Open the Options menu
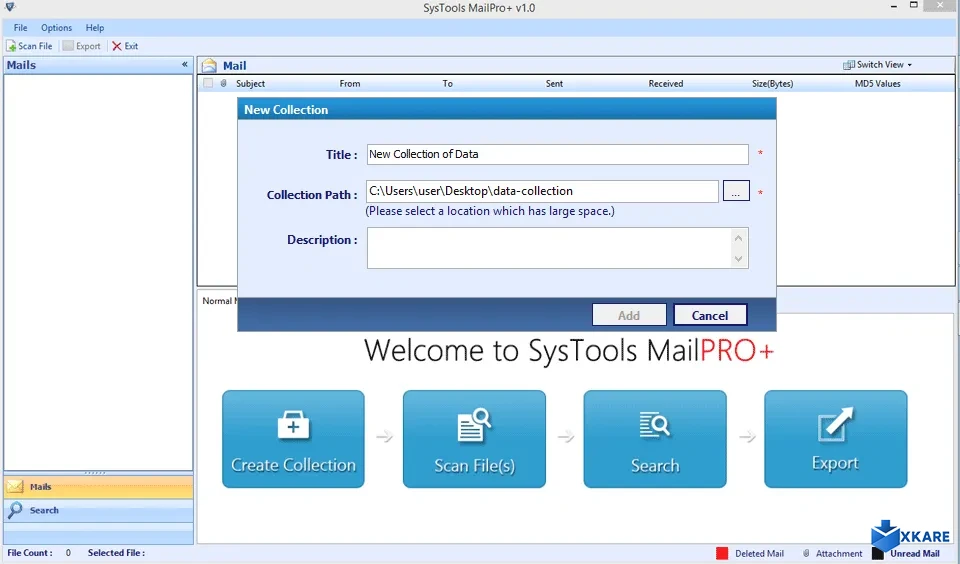Image resolution: width=960 pixels, height=564 pixels. pos(56,28)
